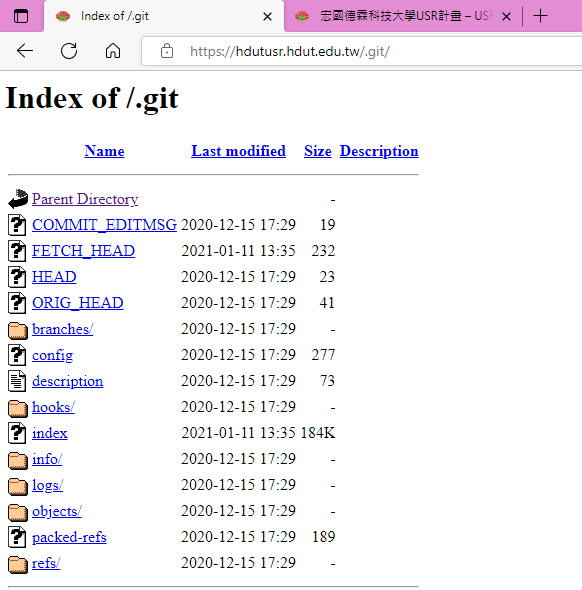
Task: Reload the page with refresh icon
Action: click(69, 51)
